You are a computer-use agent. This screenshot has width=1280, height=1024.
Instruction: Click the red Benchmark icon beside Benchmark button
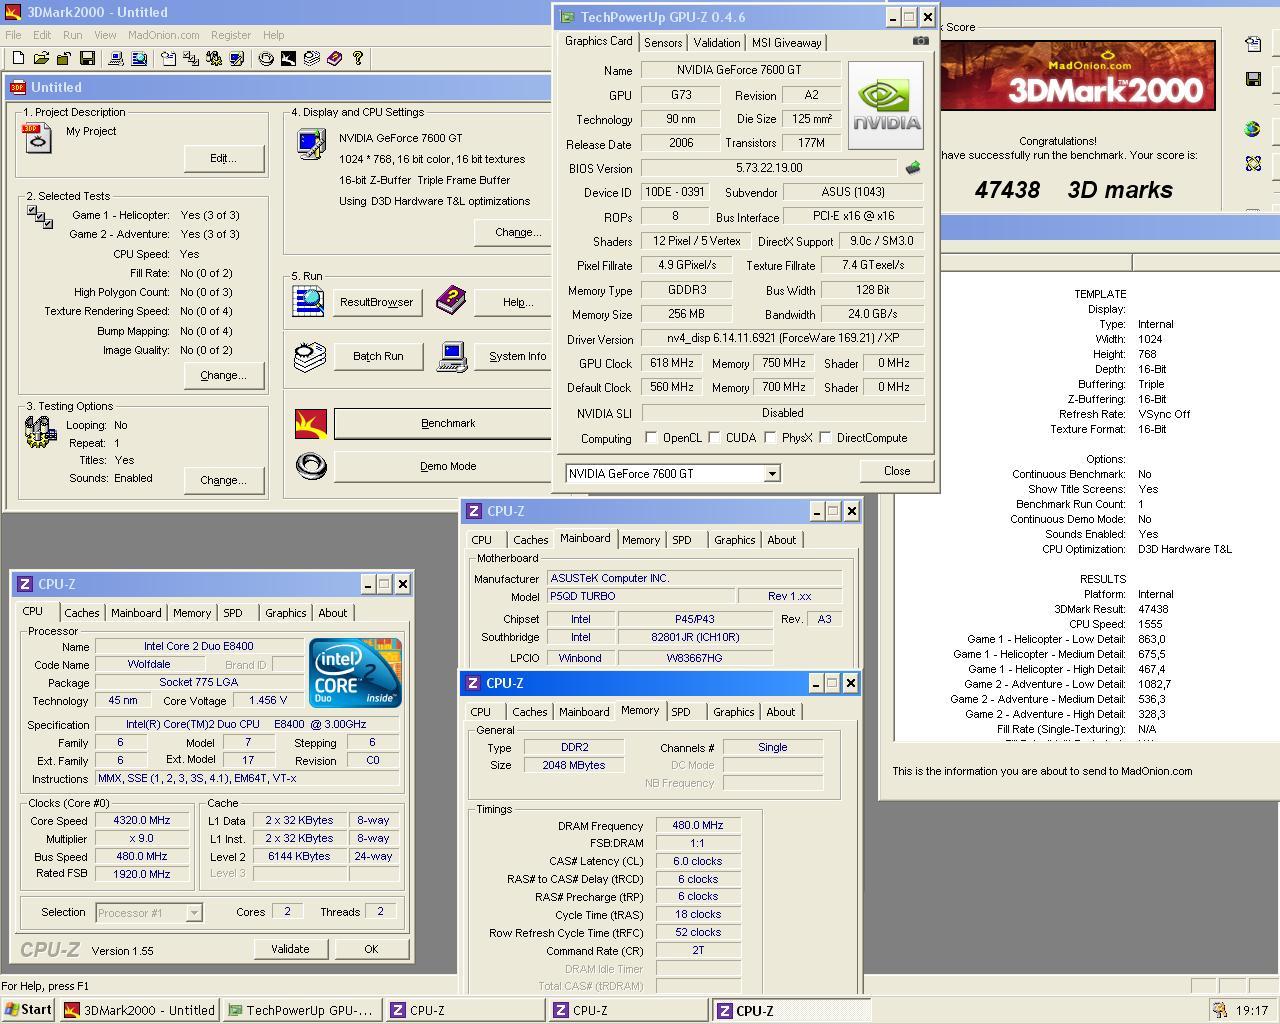point(311,423)
